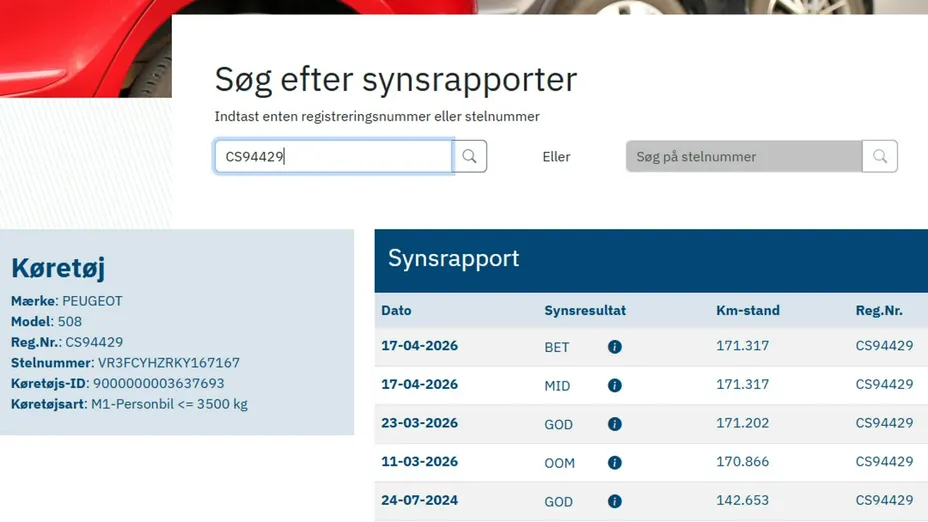
Task: Click the Stelnummer value VR3FCYHZRKY167167
Action: click(169, 363)
